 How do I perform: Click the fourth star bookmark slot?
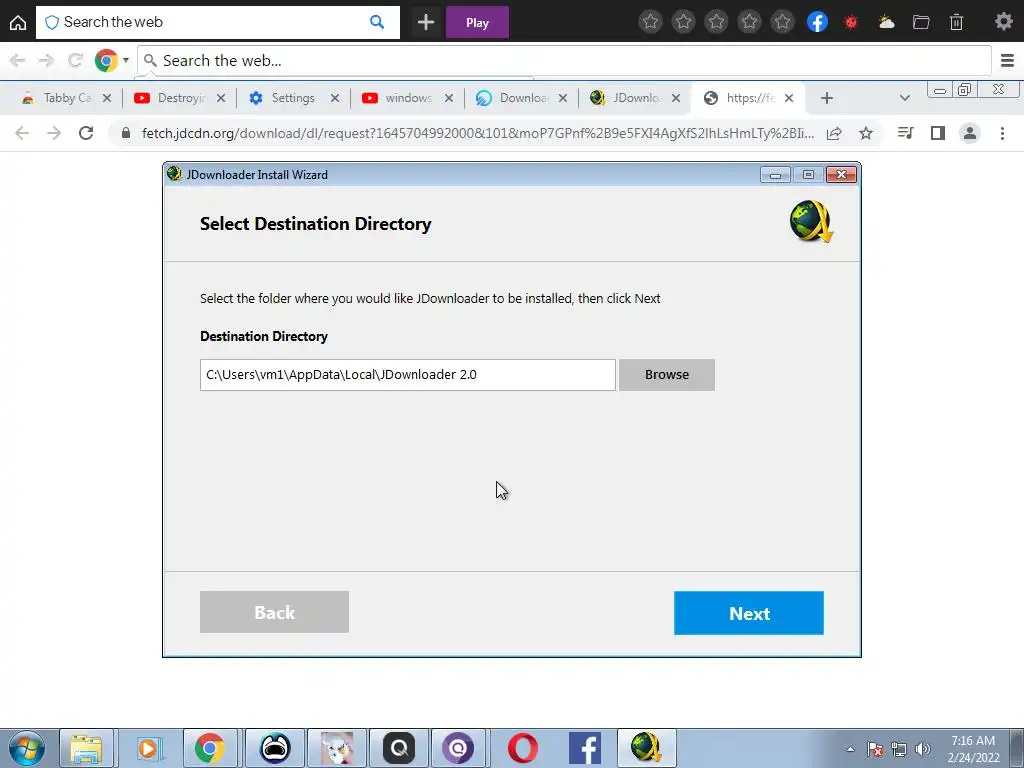749,22
